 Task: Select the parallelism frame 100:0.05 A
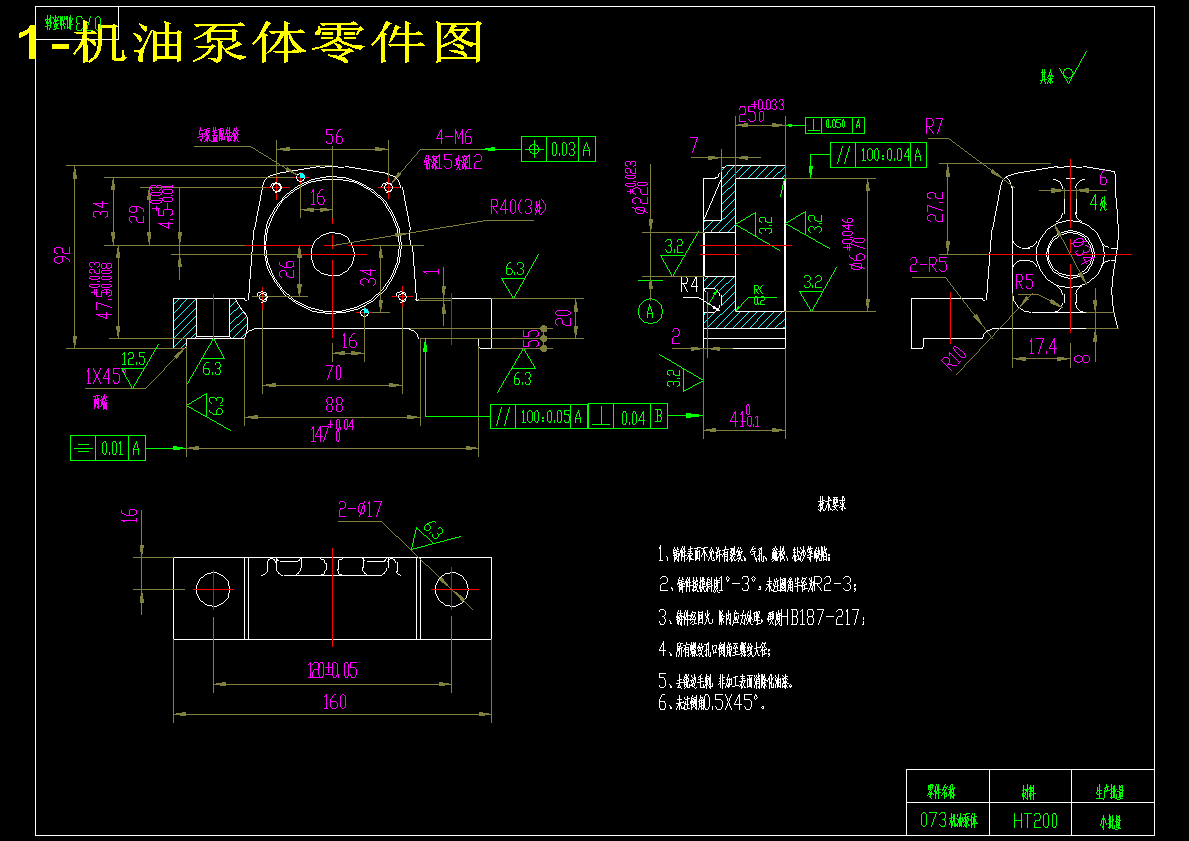click(x=539, y=416)
